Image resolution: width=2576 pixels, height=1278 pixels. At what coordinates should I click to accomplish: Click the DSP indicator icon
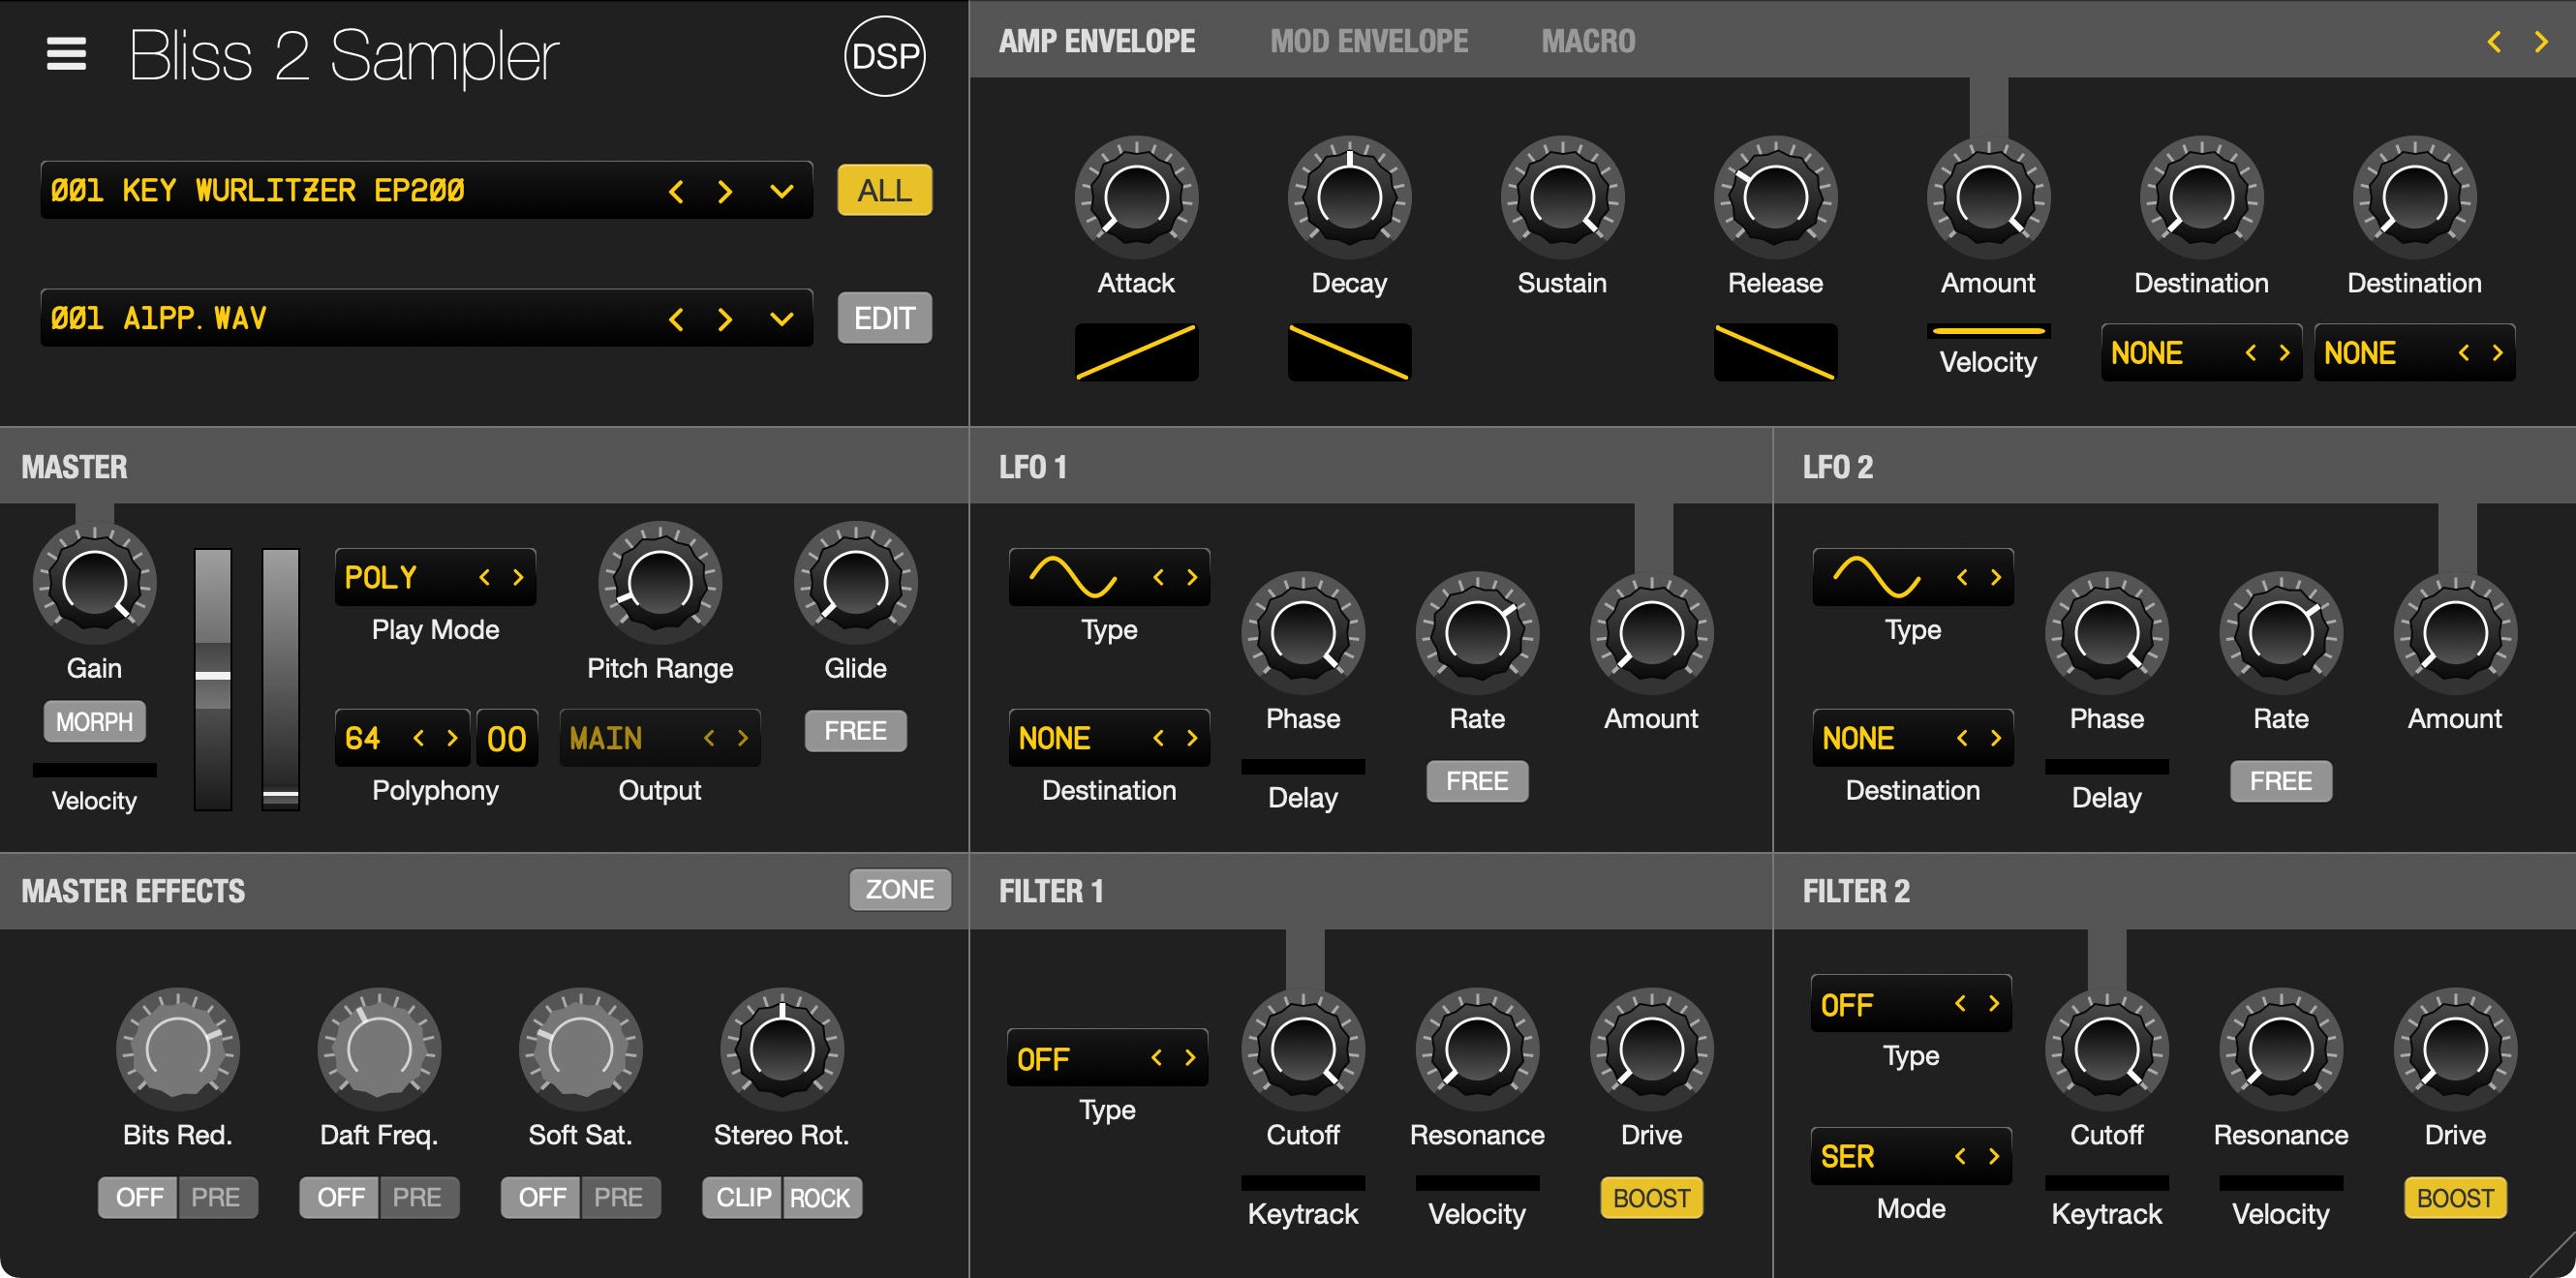pos(884,57)
